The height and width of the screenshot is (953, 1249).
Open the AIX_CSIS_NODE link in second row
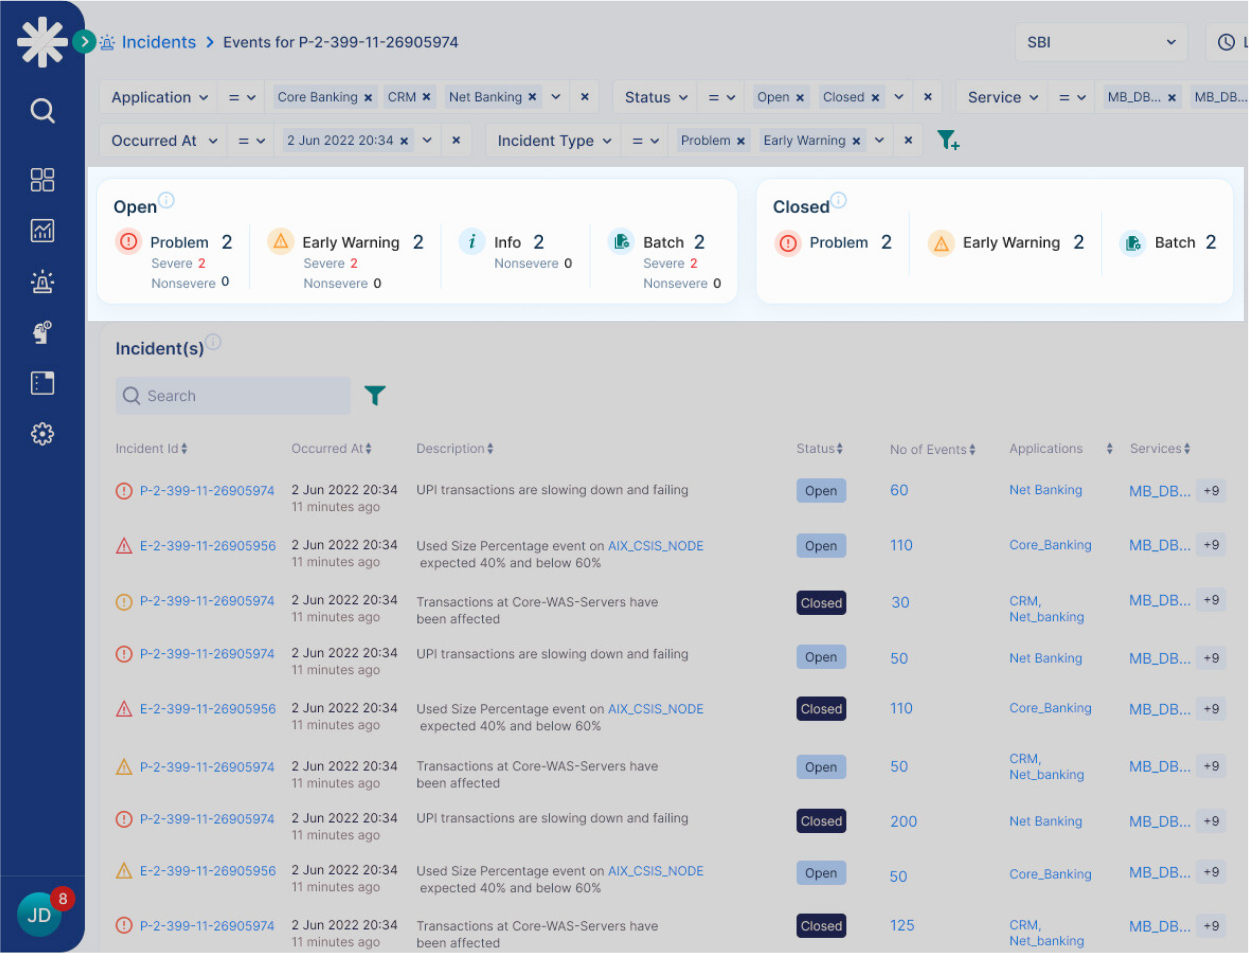655,546
